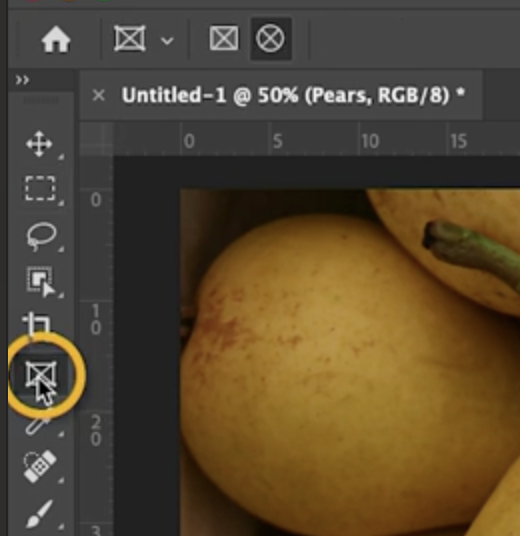Viewport: 520px width, 536px height.
Task: Select the Move tool
Action: point(40,144)
